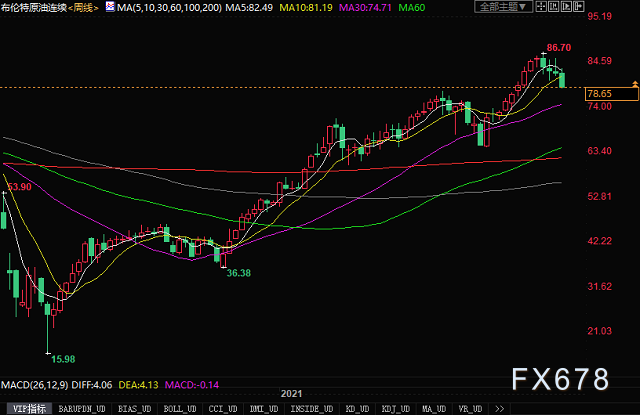The width and height of the screenshot is (640, 415).
Task: Switch to the KDJ_UD indicator tab
Action: (x=396, y=408)
